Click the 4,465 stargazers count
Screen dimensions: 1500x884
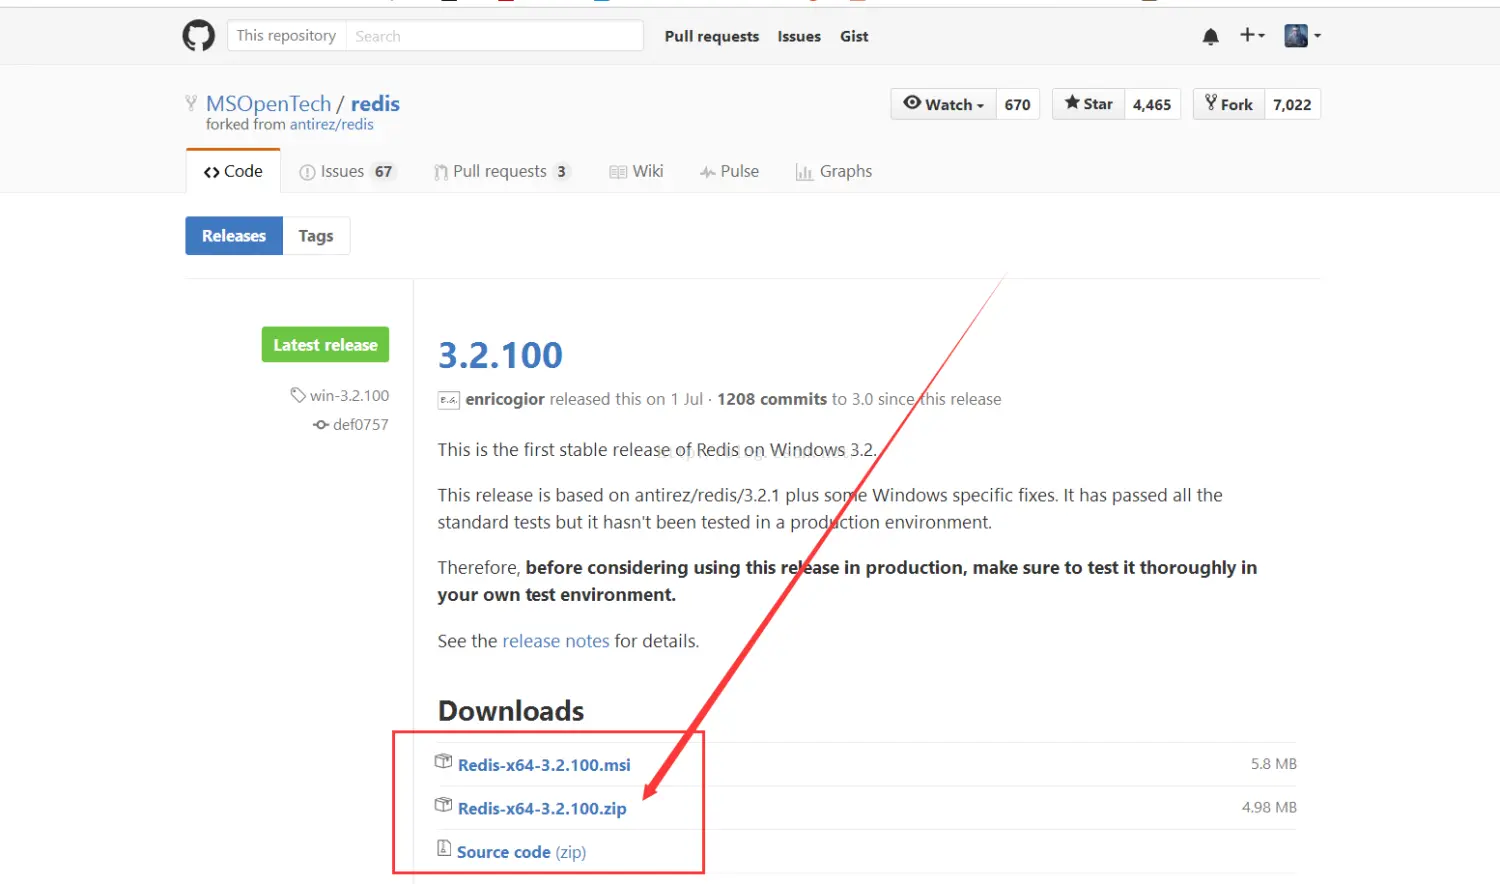[1152, 104]
